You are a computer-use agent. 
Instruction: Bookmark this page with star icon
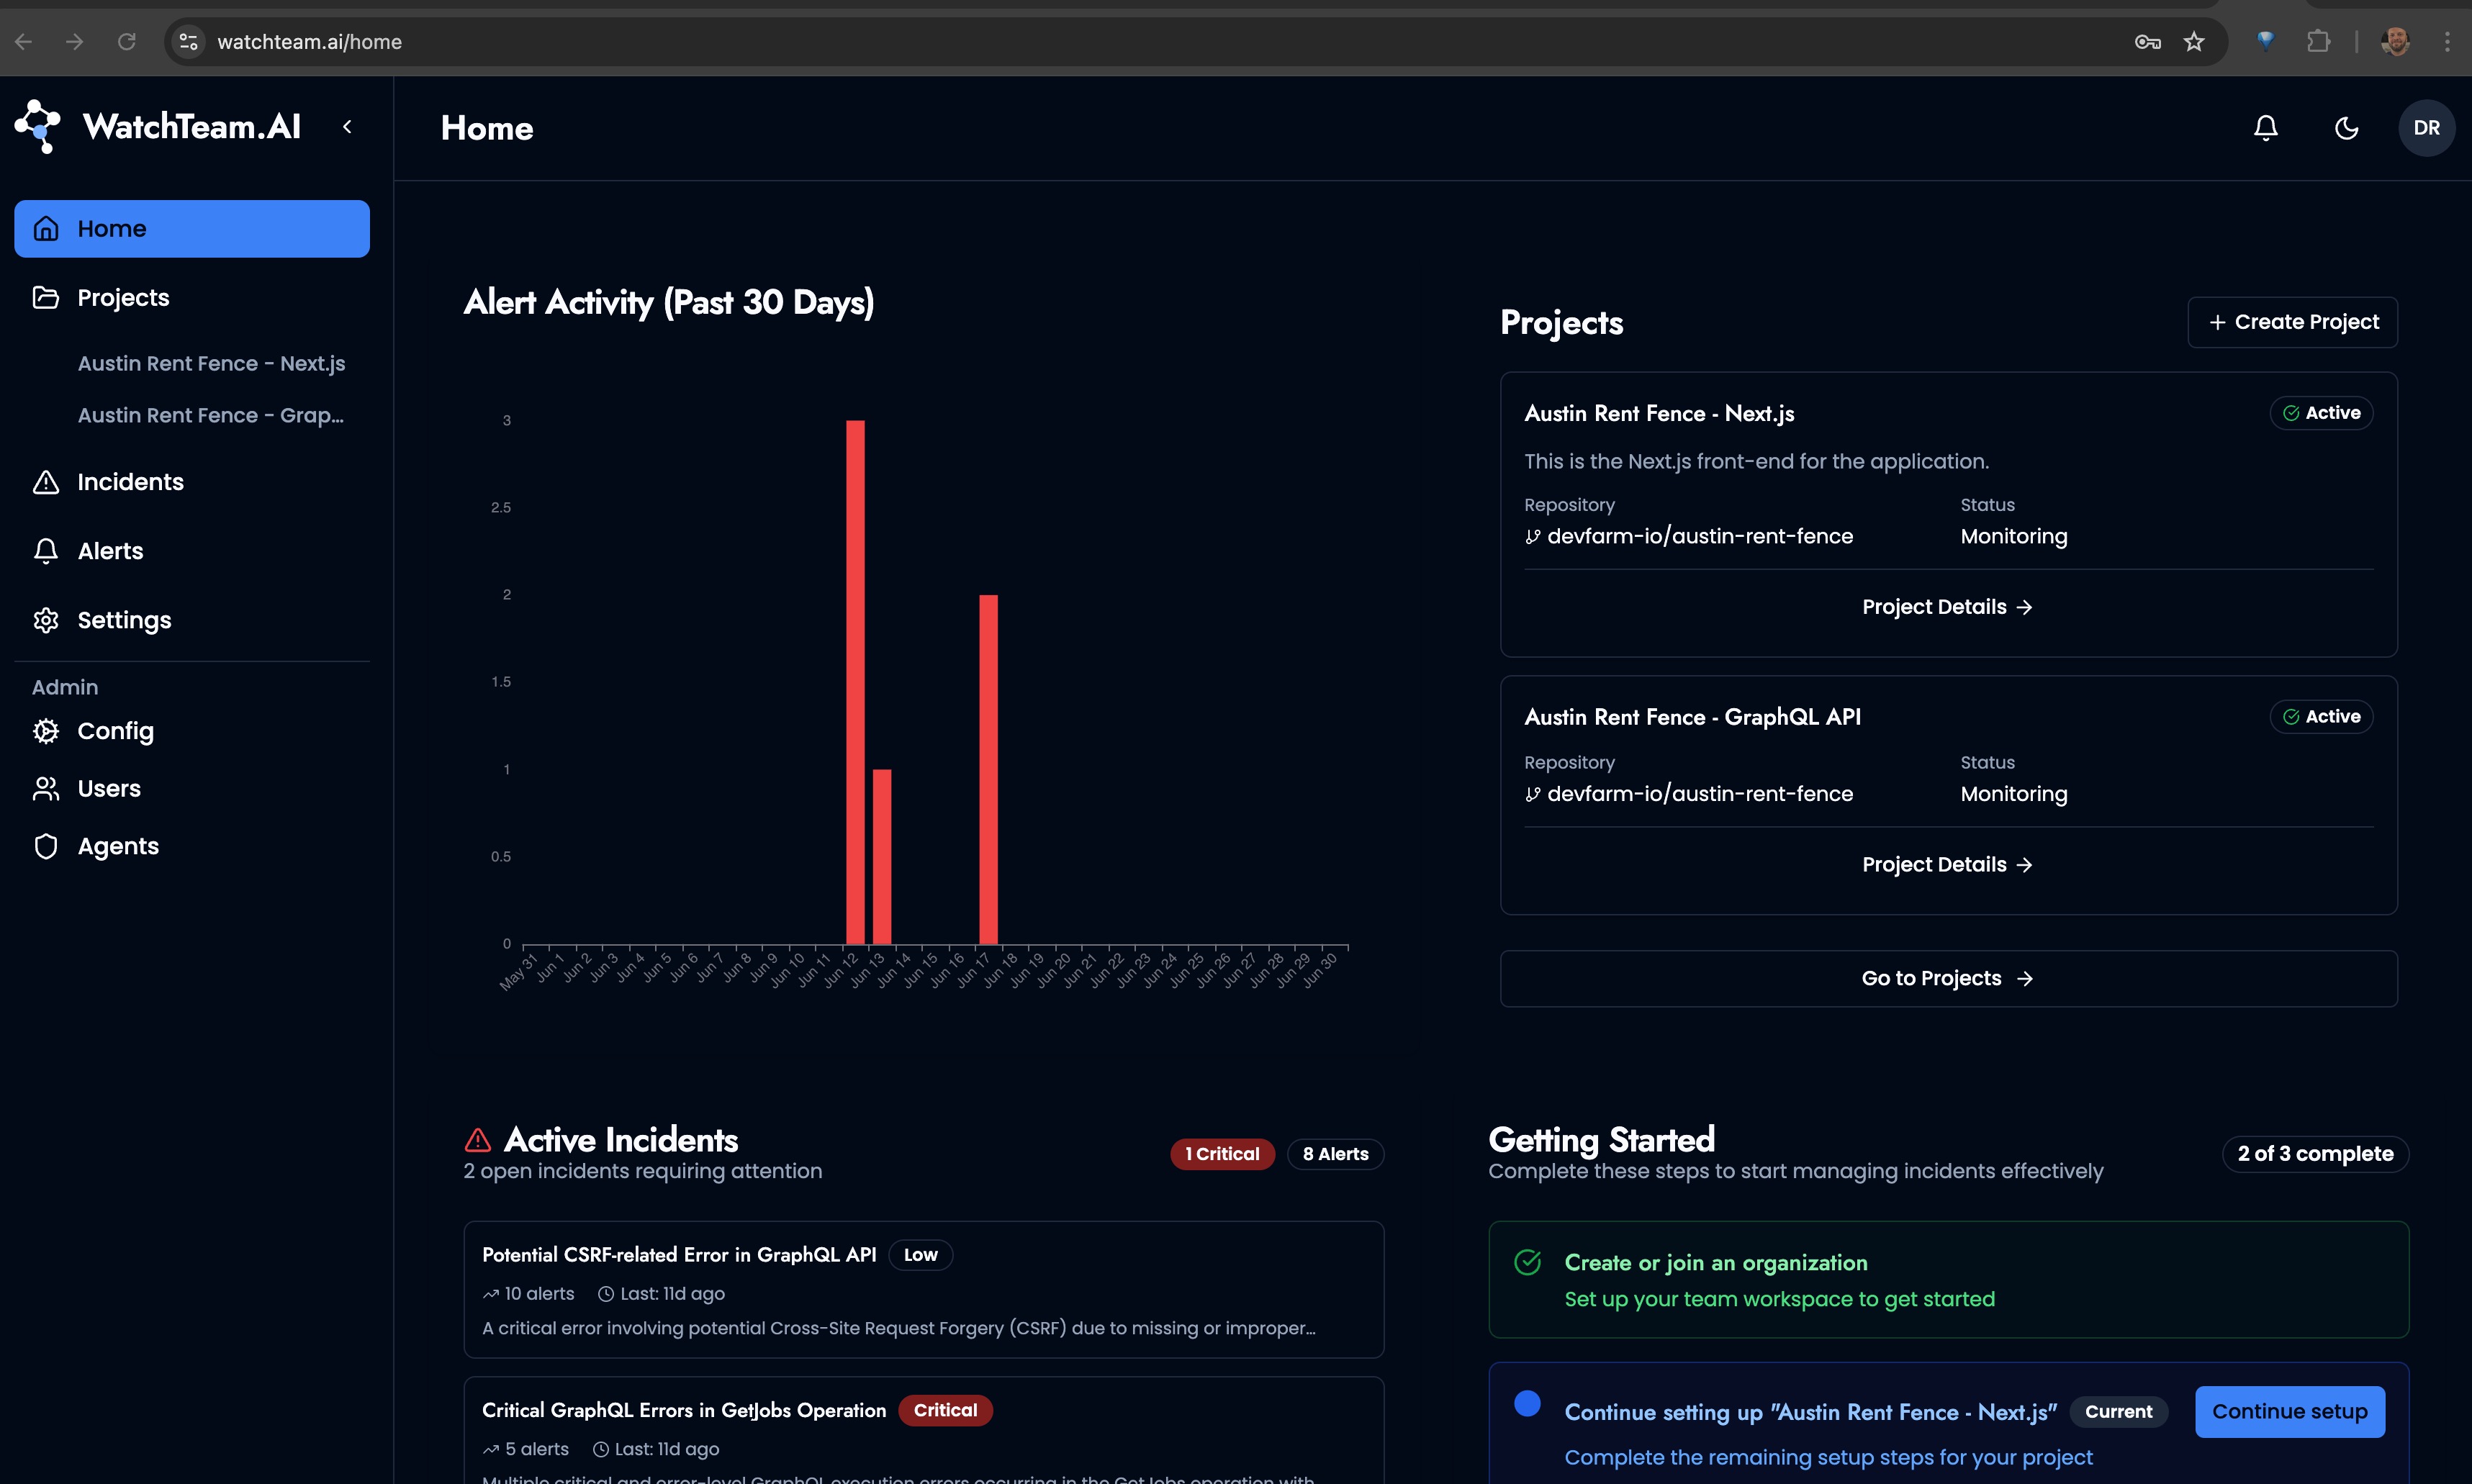[x=2193, y=42]
